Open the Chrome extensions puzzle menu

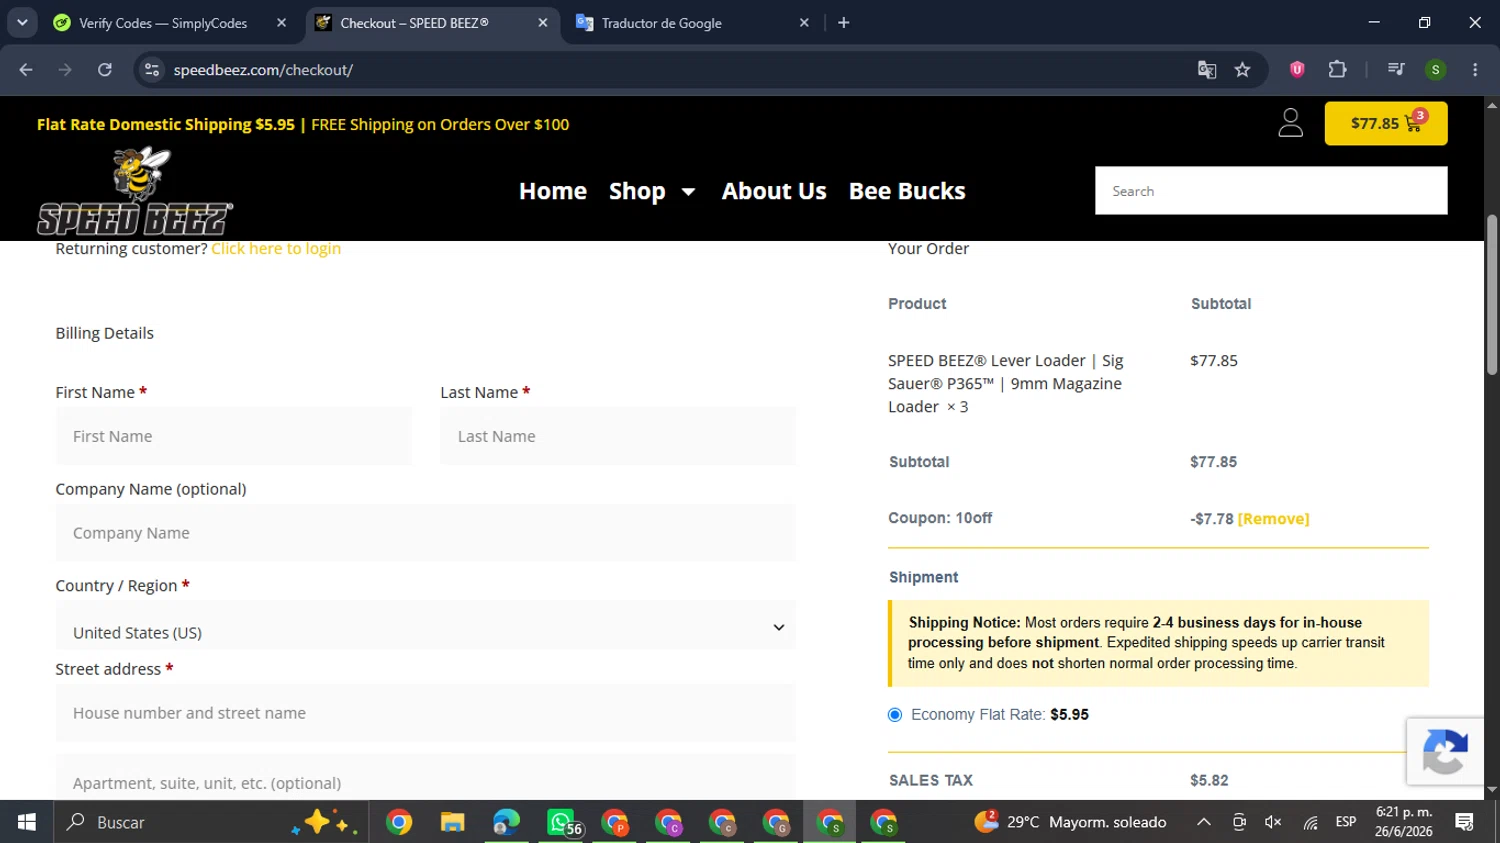coord(1337,70)
